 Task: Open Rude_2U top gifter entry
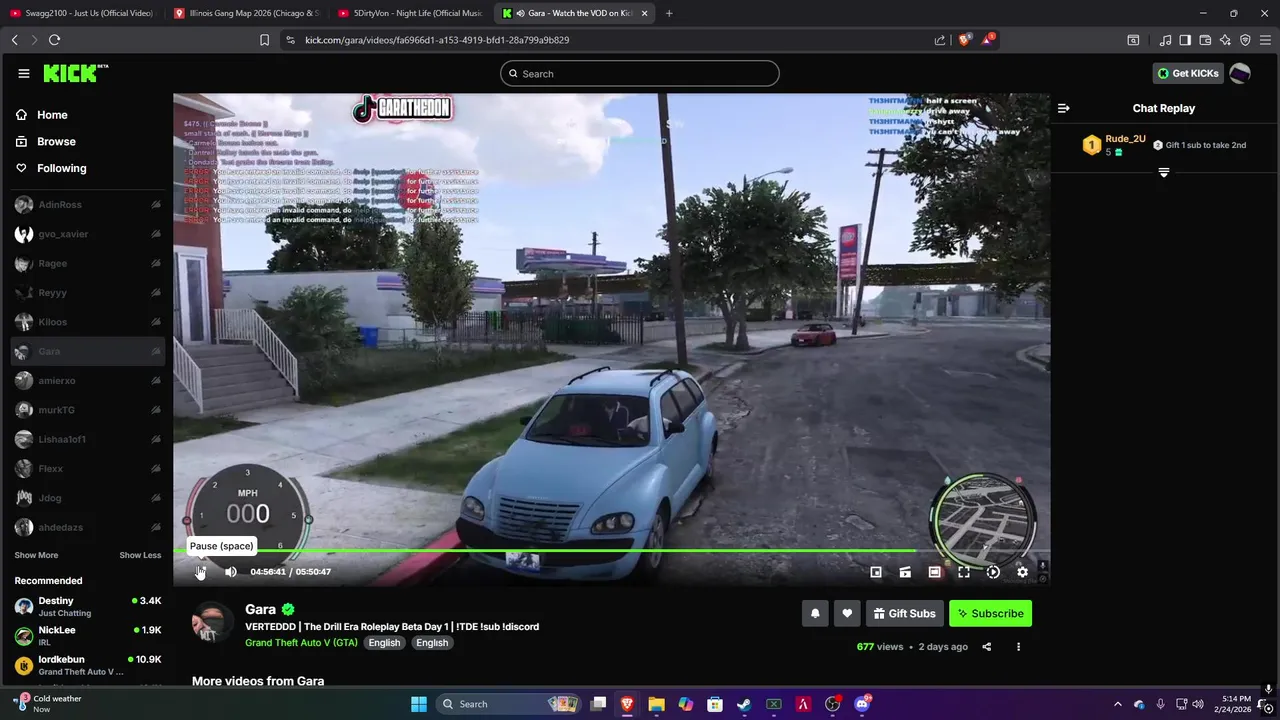[x=1115, y=145]
